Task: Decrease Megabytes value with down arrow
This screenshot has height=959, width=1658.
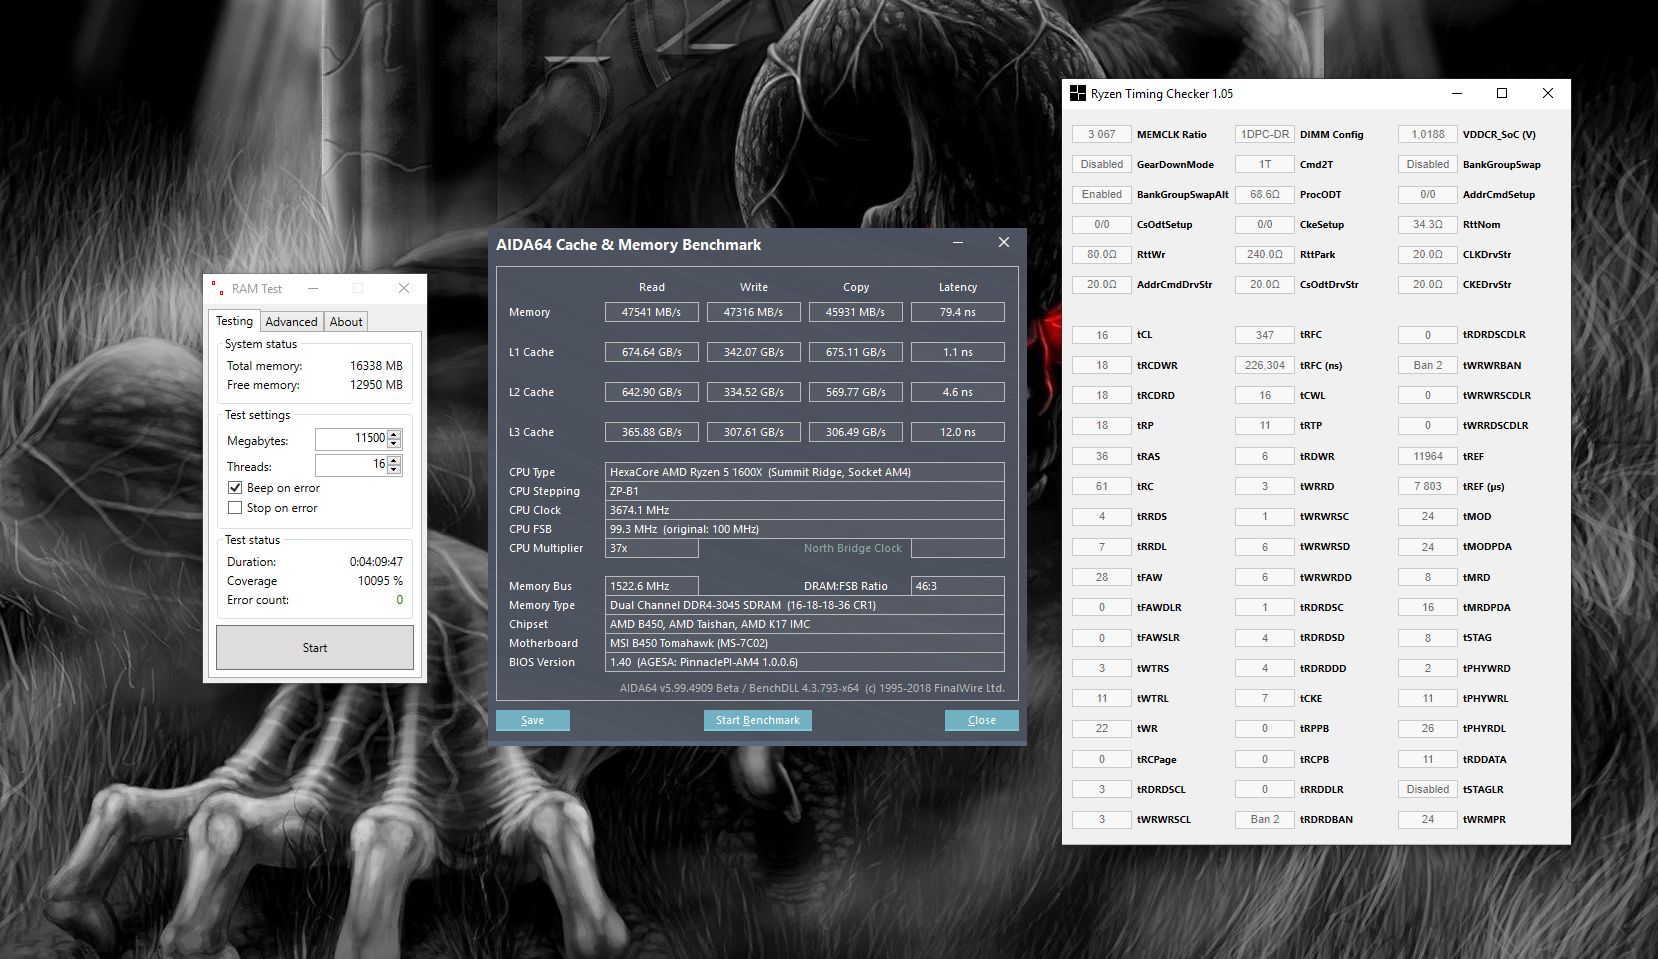Action: (x=394, y=443)
